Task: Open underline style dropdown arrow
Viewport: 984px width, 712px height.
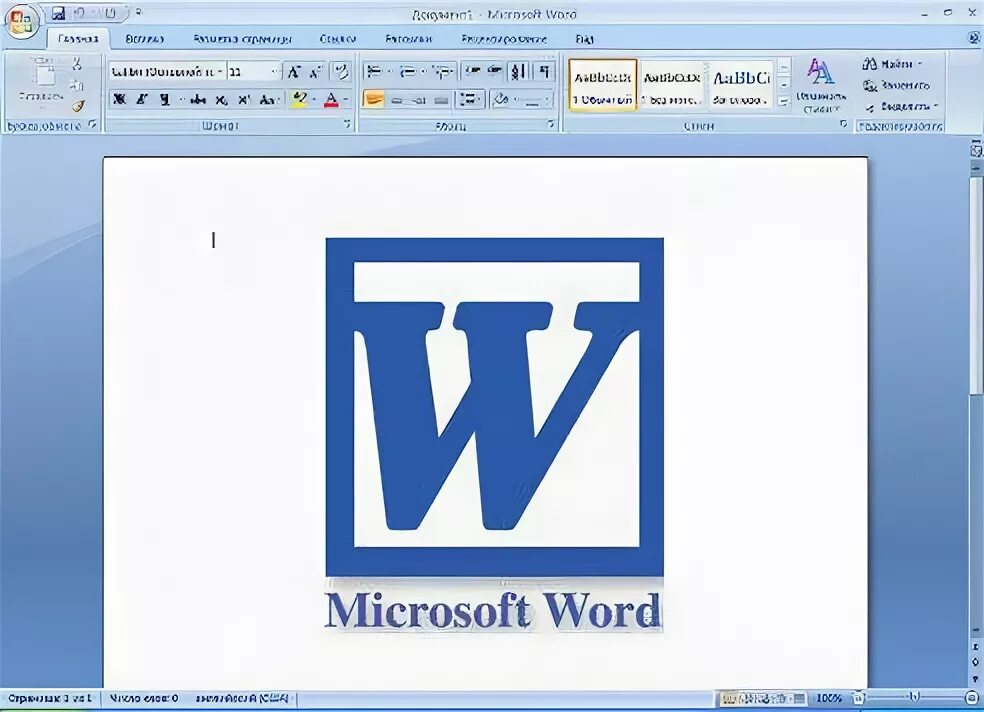Action: (182, 100)
